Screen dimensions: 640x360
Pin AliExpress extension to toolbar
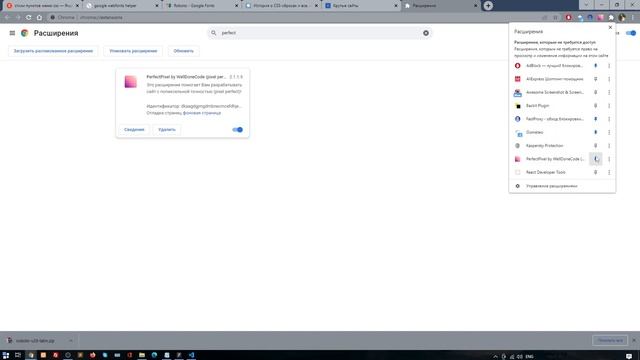(596, 79)
